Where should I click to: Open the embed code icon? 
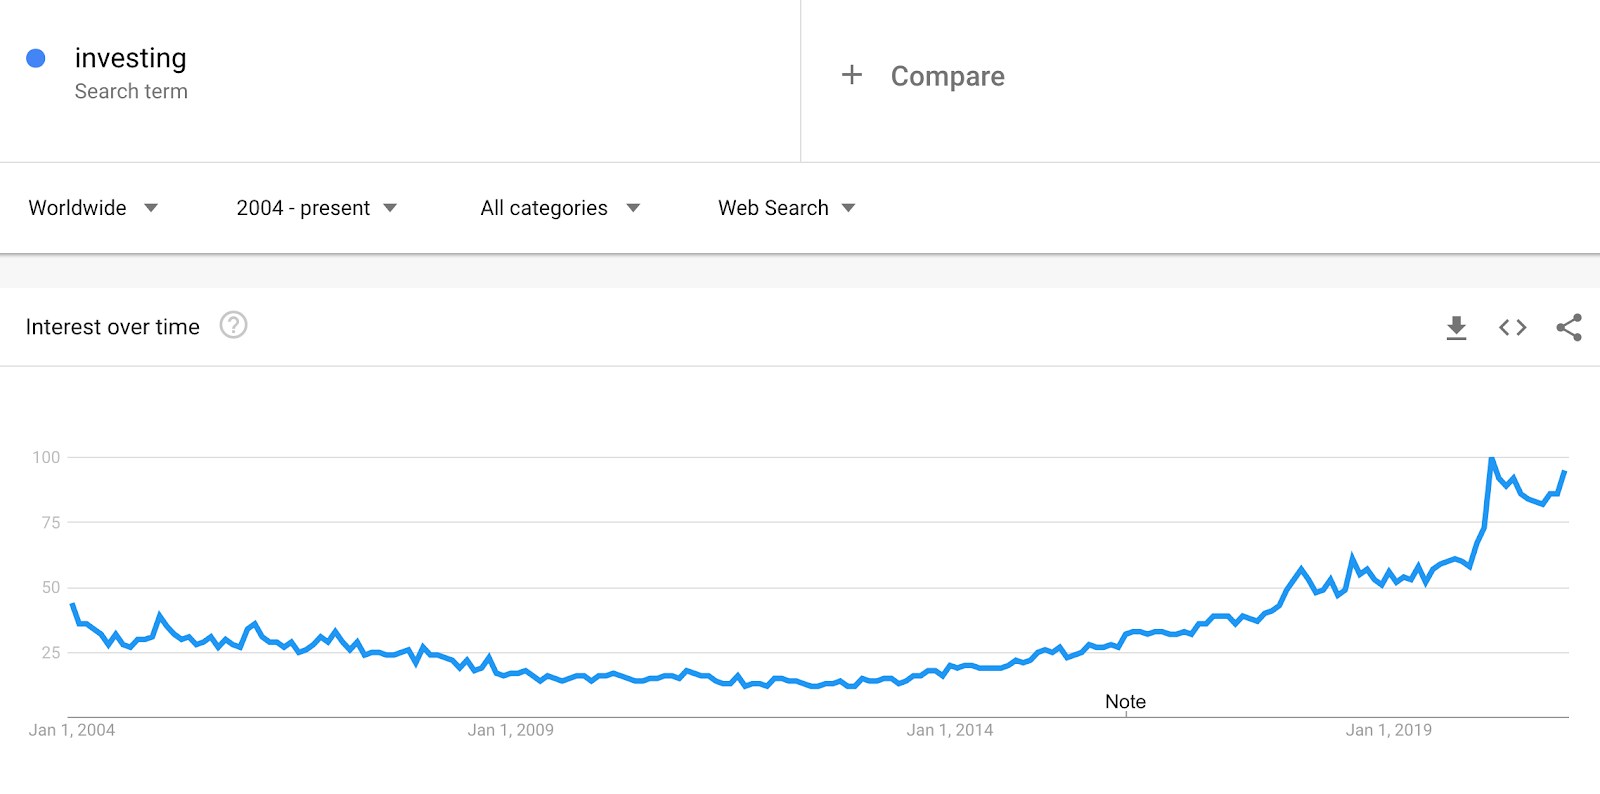[1512, 327]
